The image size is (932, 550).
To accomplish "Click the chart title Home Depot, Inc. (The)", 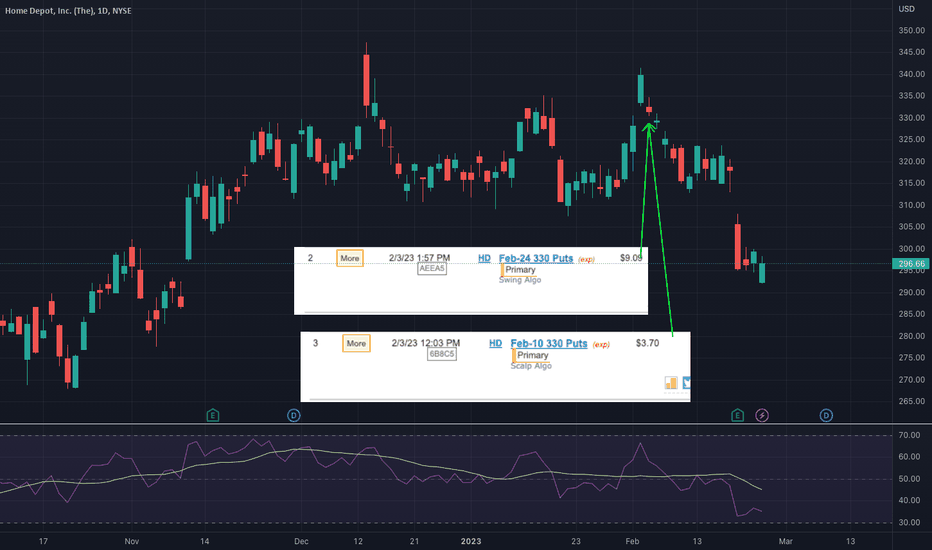I will (49, 11).
